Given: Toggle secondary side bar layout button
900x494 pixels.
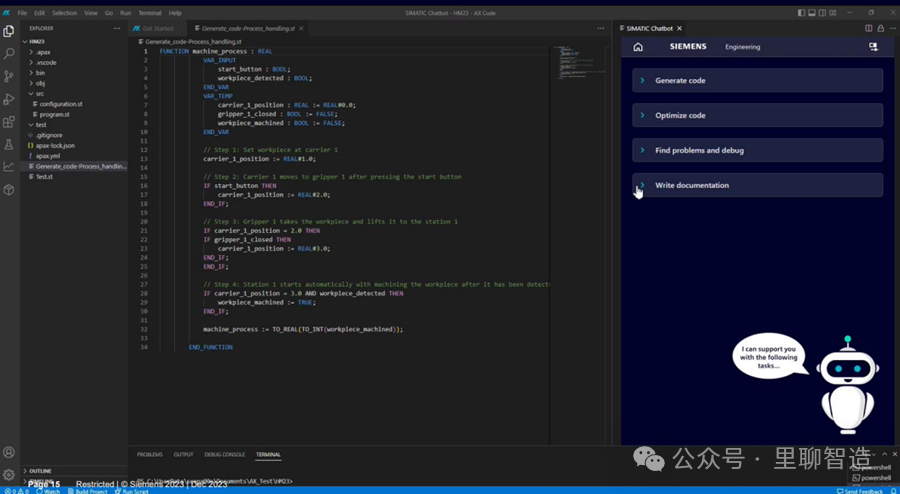Looking at the screenshot, I should pos(823,13).
